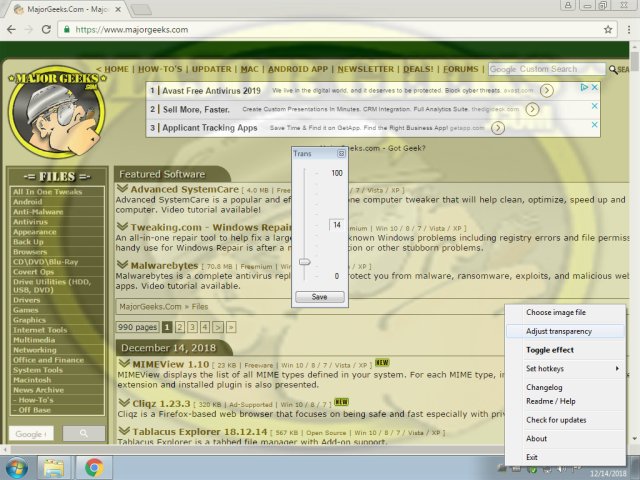Close the Sell More, Faster ad X
This screenshot has width=640, height=480.
(x=595, y=106)
